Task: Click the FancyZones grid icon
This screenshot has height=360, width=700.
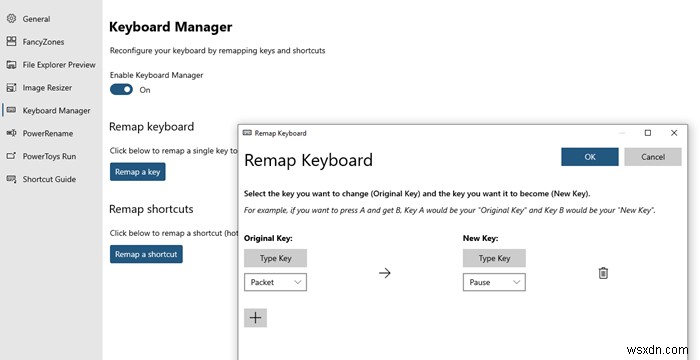Action: [12, 42]
